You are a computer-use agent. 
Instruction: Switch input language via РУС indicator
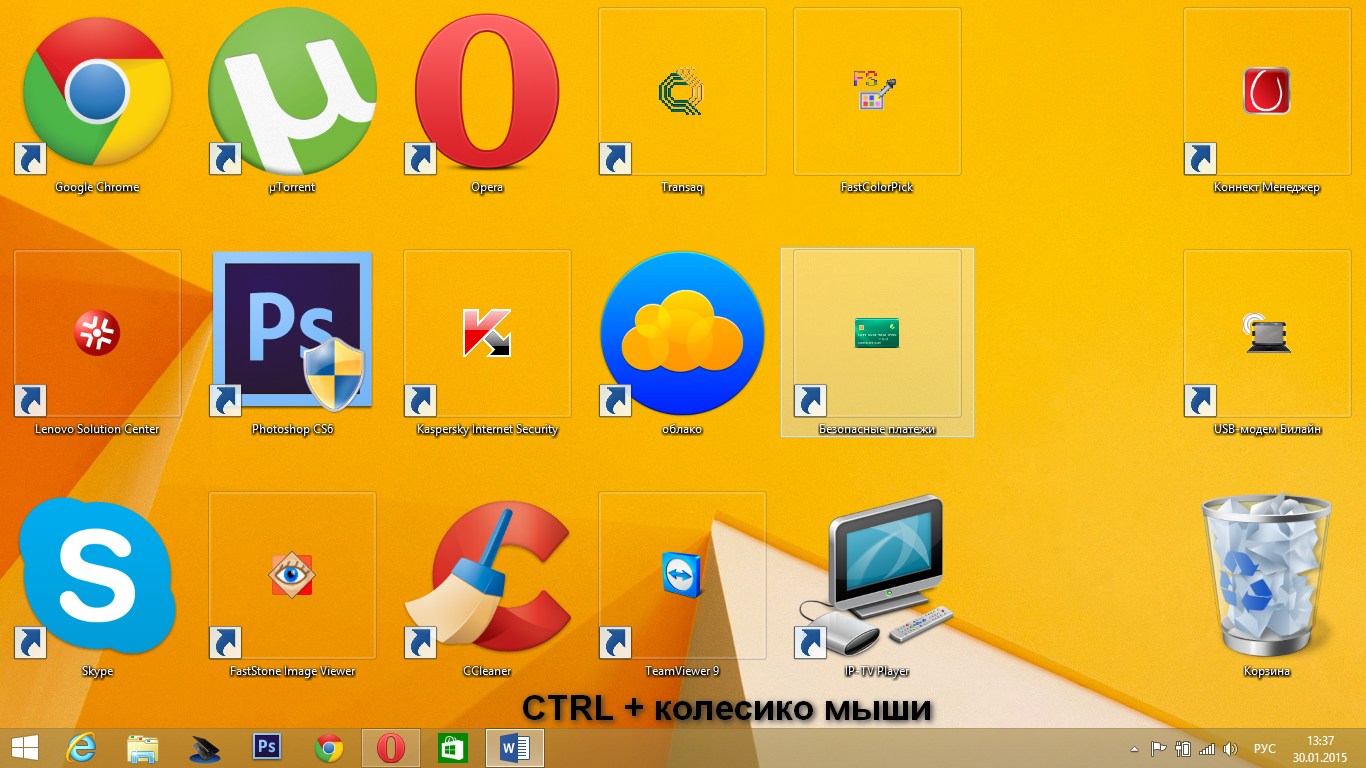[x=1265, y=749]
